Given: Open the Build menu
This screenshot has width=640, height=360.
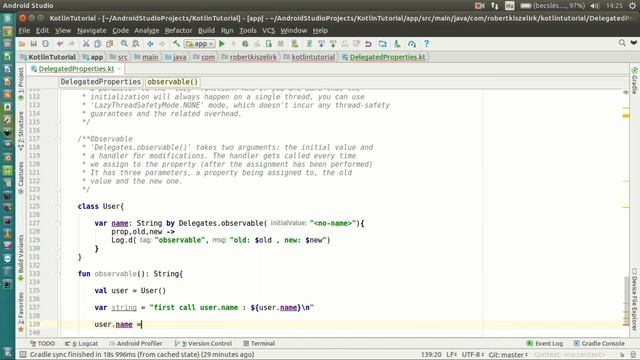Looking at the screenshot, I should [206, 31].
